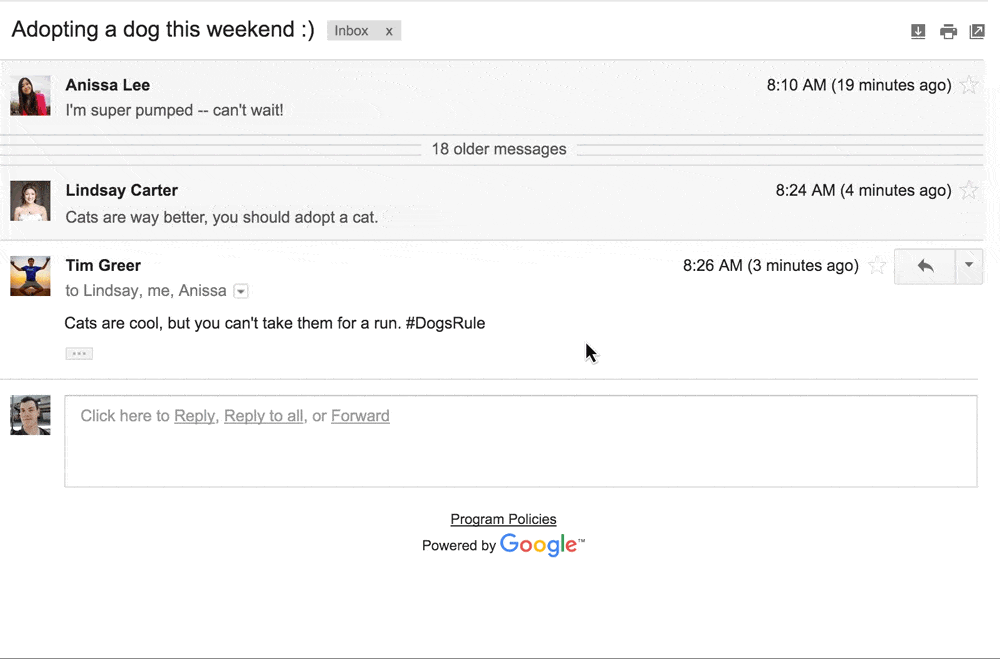Star Anissa Lee's message
Image resolution: width=1000 pixels, height=659 pixels.
click(x=968, y=85)
